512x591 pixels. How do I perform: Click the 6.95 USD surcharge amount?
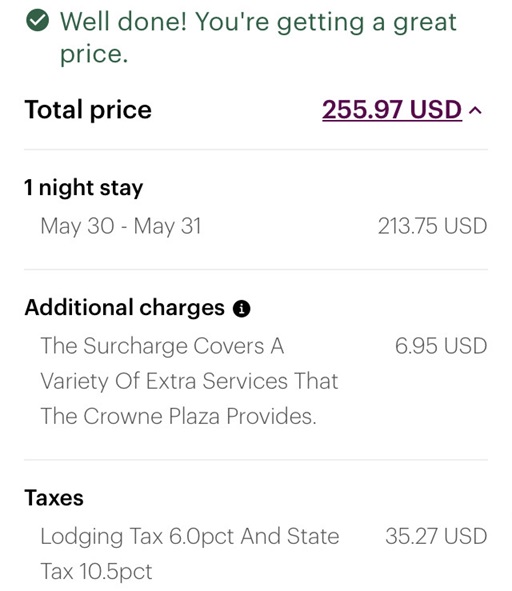point(441,346)
